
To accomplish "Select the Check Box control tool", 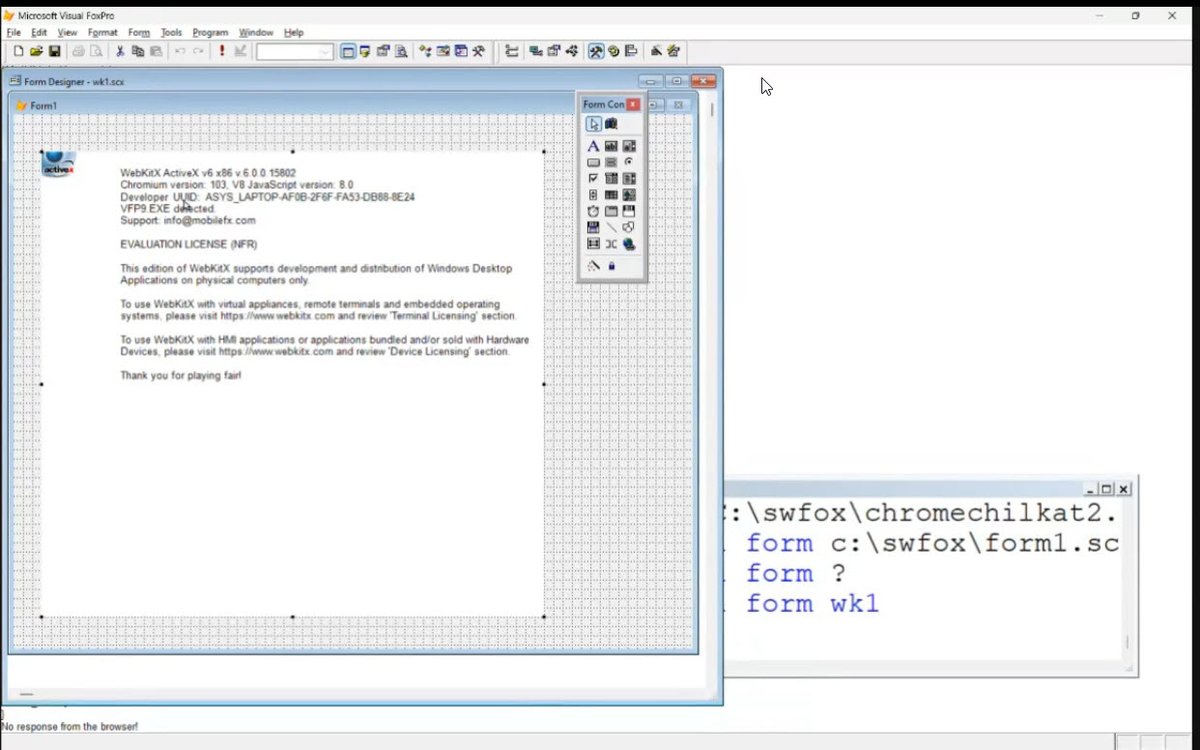I will tap(593, 178).
